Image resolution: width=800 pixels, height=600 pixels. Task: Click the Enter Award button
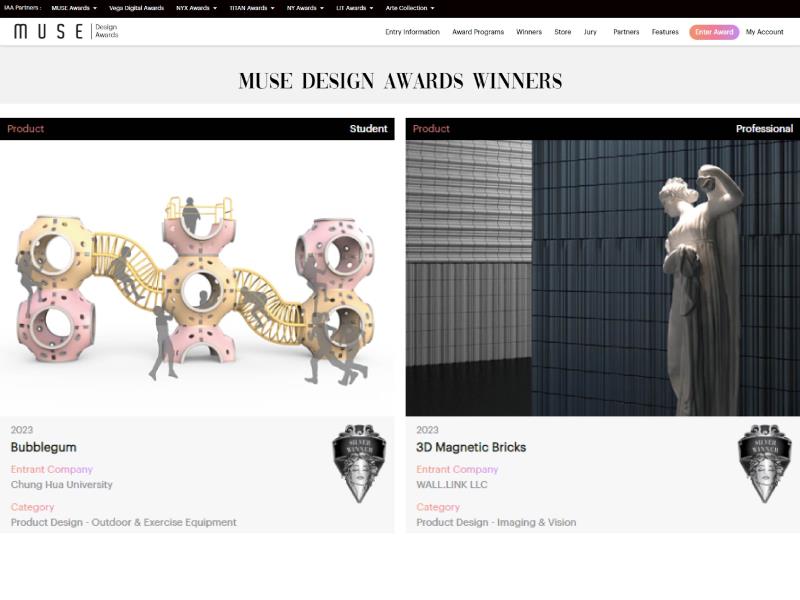(714, 32)
